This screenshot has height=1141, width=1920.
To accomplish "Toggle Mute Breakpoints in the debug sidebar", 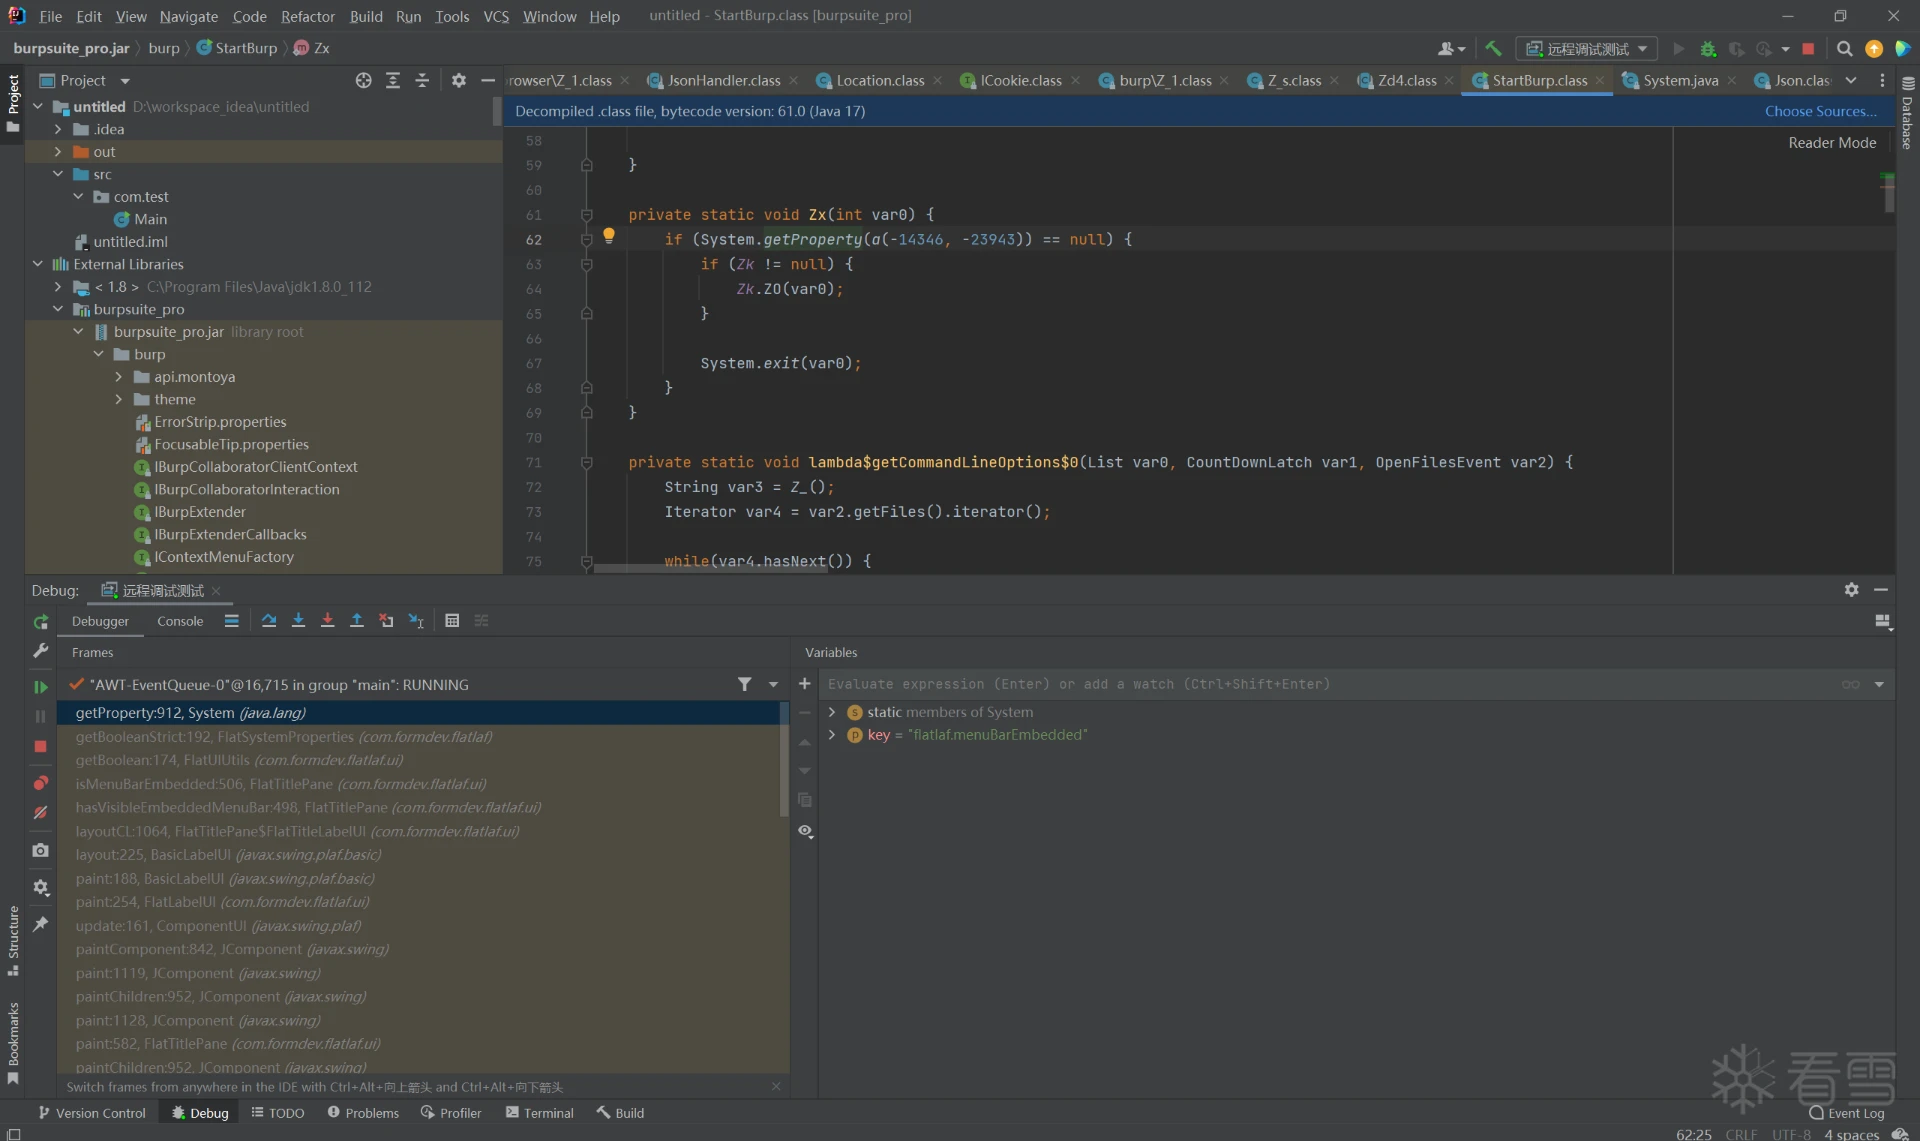I will [40, 813].
